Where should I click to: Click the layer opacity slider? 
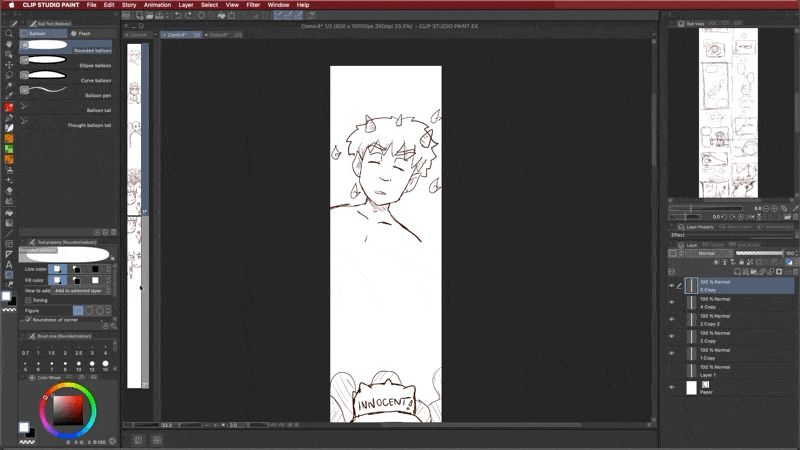click(759, 253)
